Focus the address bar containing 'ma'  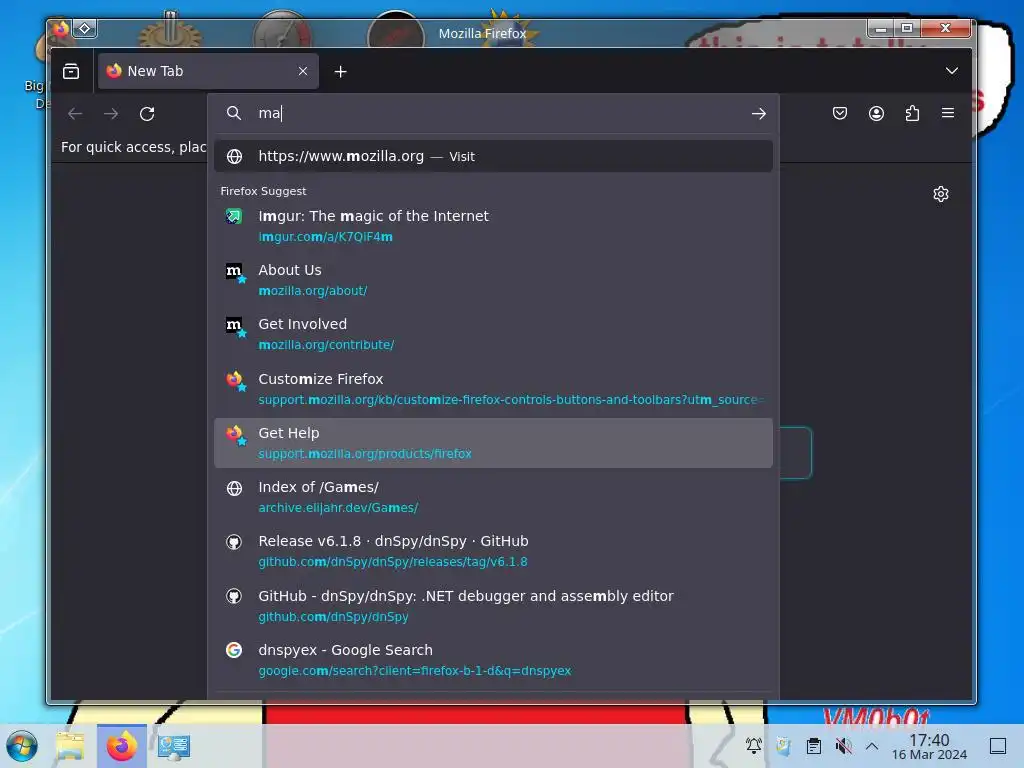(x=496, y=113)
